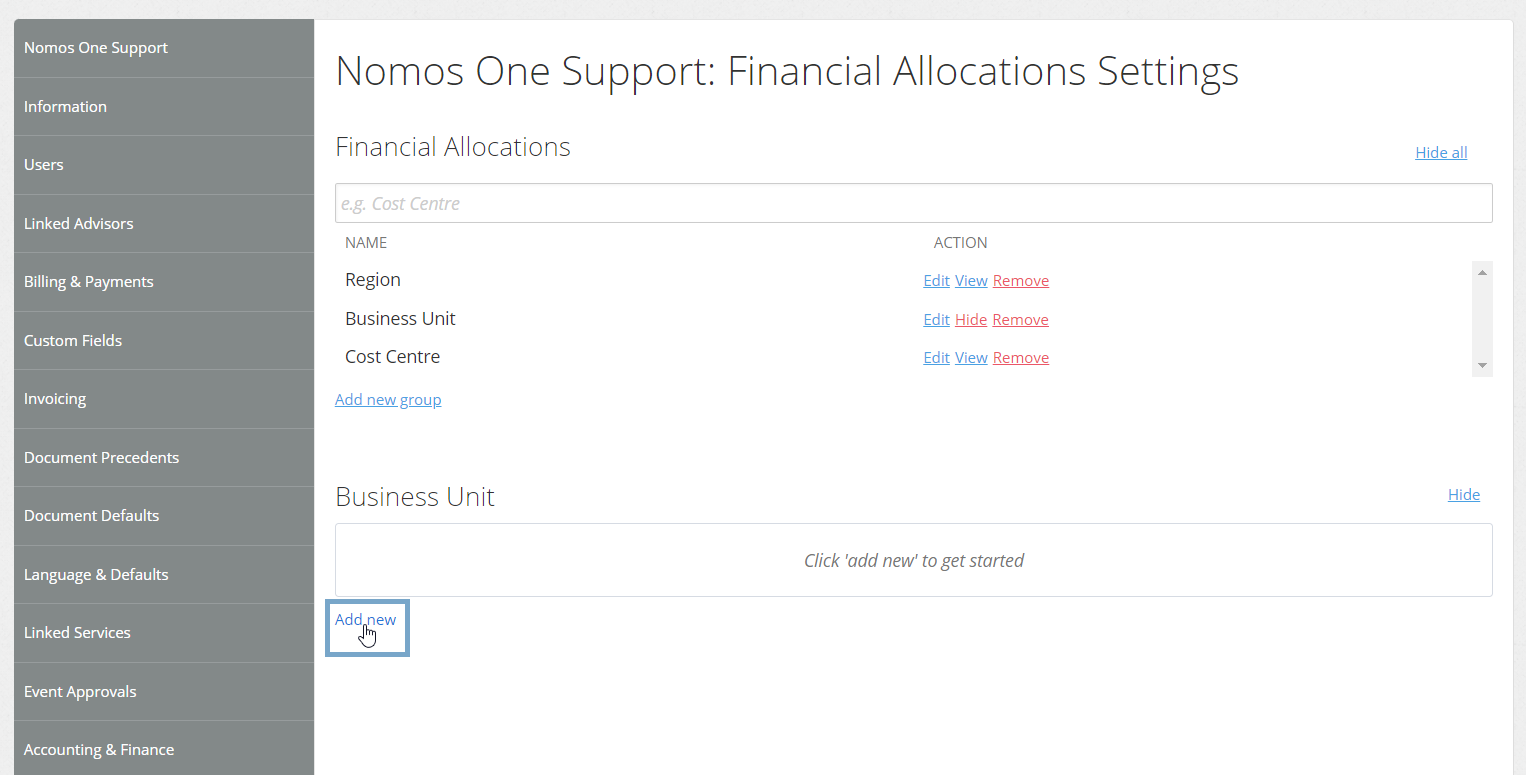Image resolution: width=1526 pixels, height=775 pixels.
Task: Click the scroll down arrow in allocations list
Action: tap(1482, 366)
